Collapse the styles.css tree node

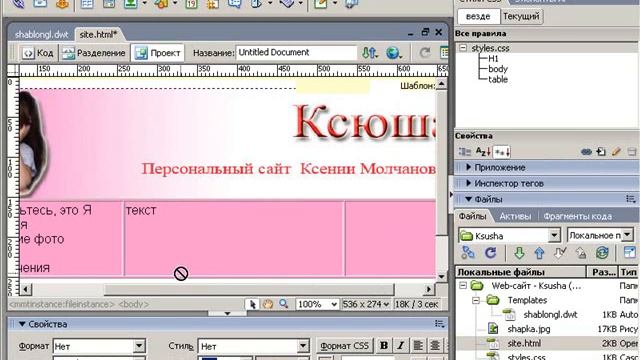point(463,48)
